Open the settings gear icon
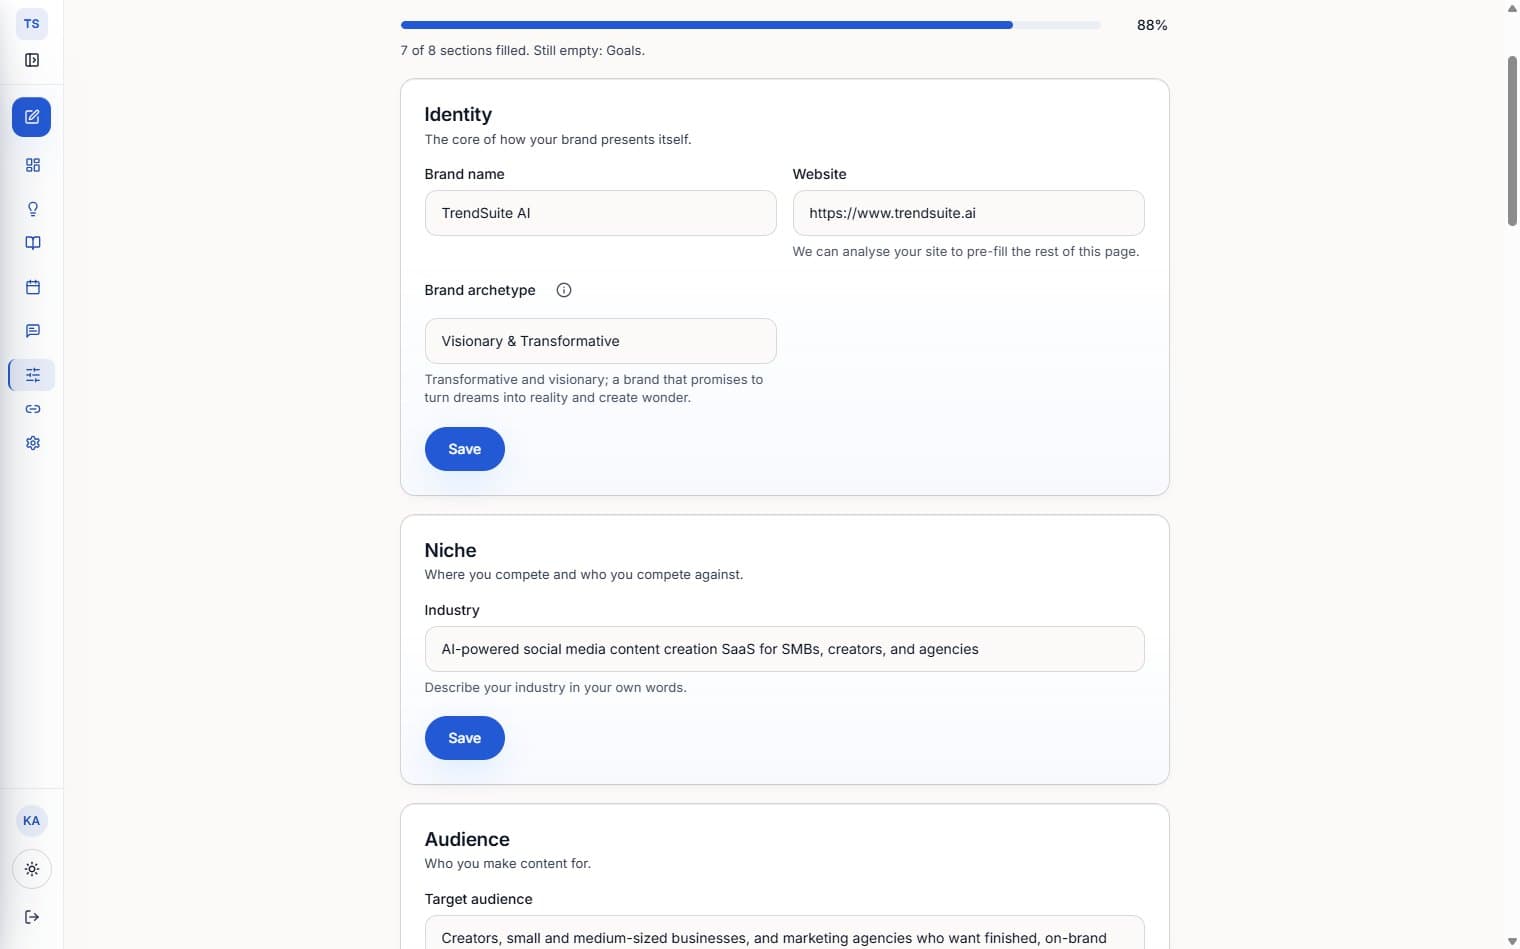1520x949 pixels. point(33,443)
